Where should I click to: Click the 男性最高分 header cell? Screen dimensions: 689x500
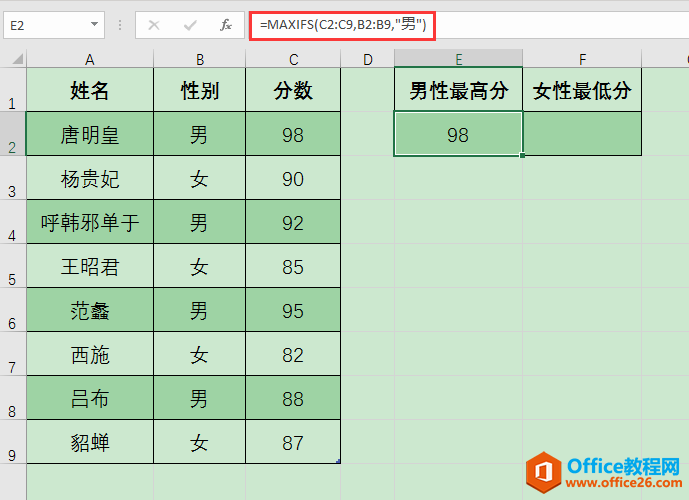[458, 90]
